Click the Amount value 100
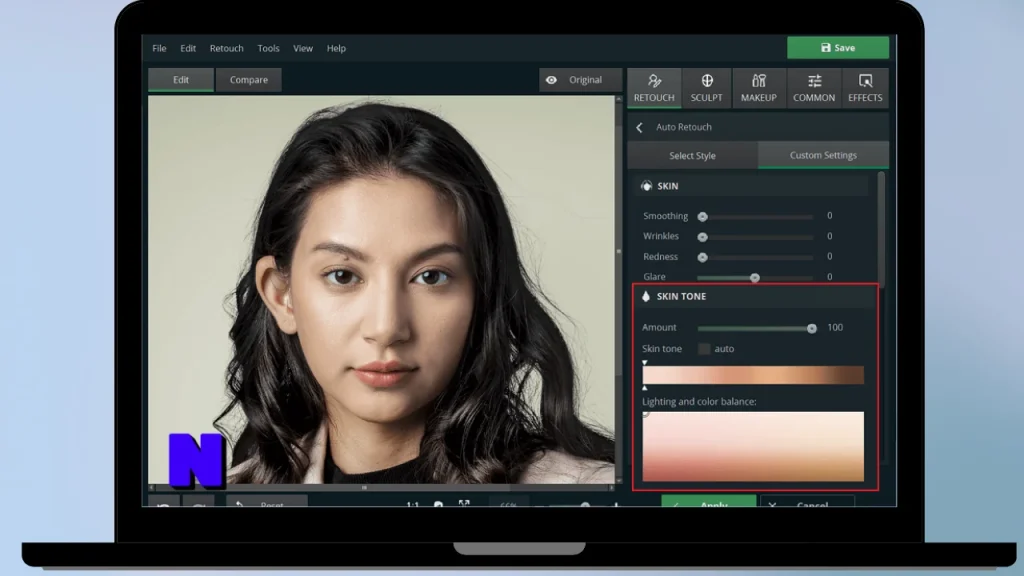This screenshot has height=576, width=1024. click(835, 328)
